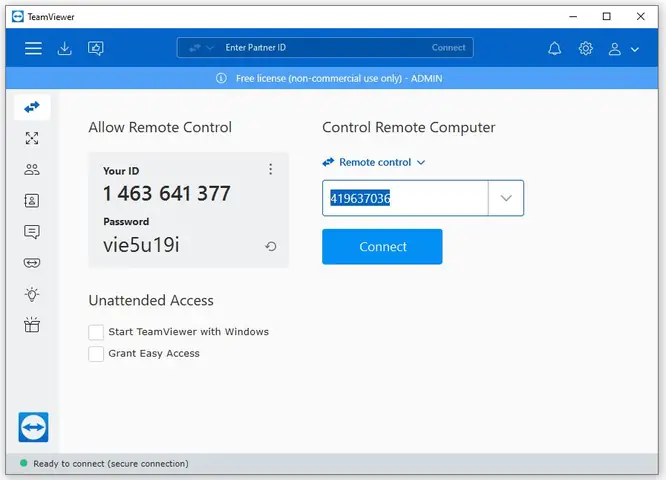Open the lightbulb Getting Started icon
Image resolution: width=666 pixels, height=480 pixels.
click(x=32, y=294)
